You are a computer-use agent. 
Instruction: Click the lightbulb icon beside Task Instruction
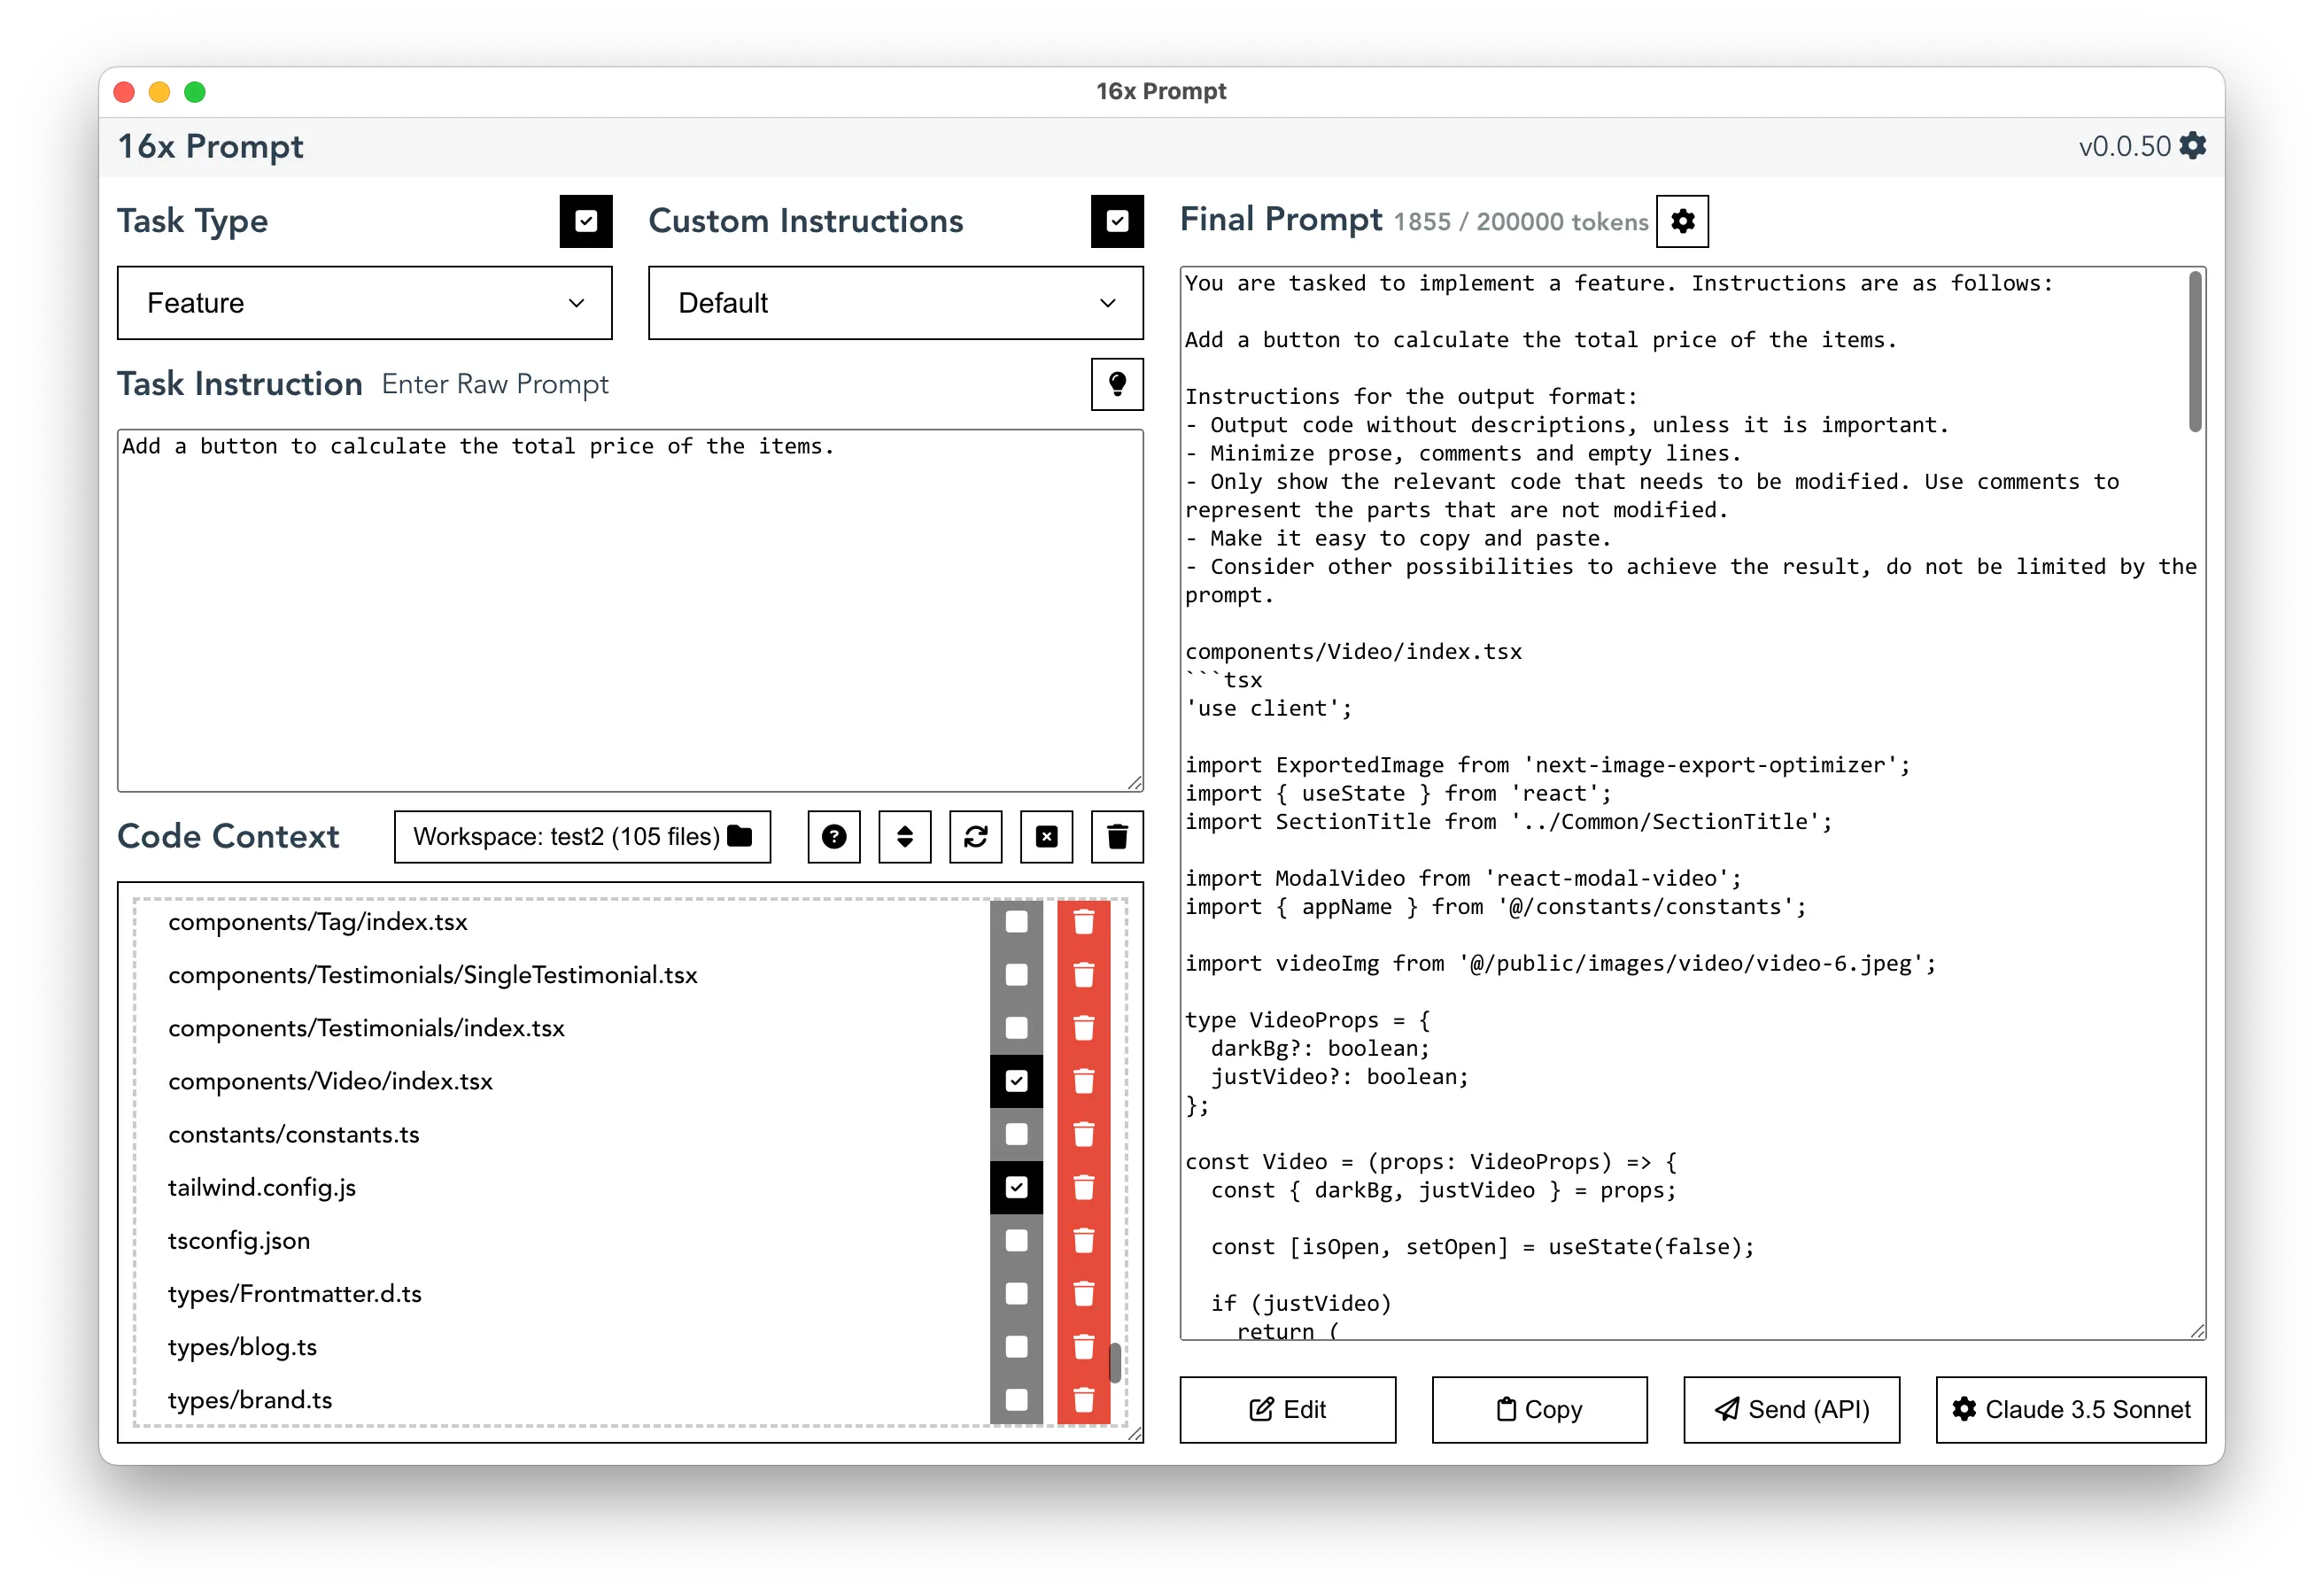point(1117,384)
